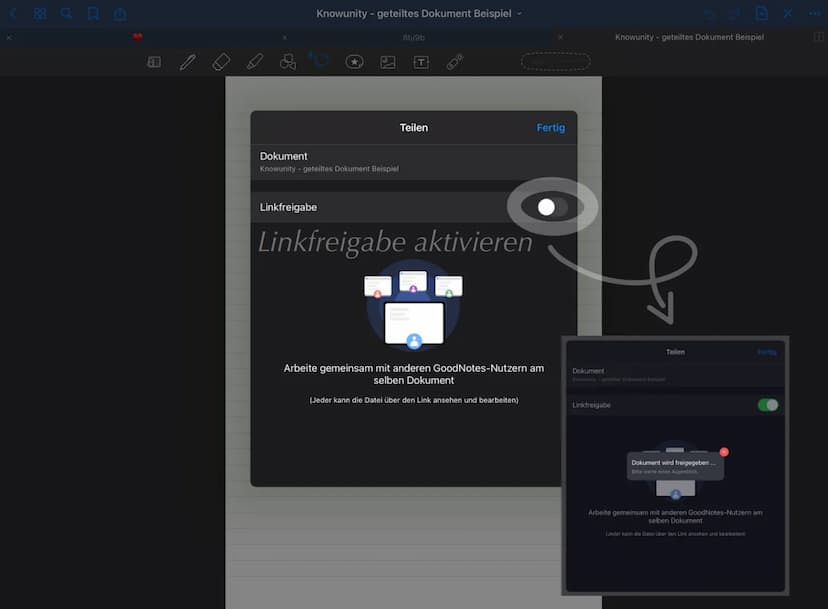Add a new page with the page-plus icon
Image resolution: width=828 pixels, height=609 pixels.
tap(761, 14)
